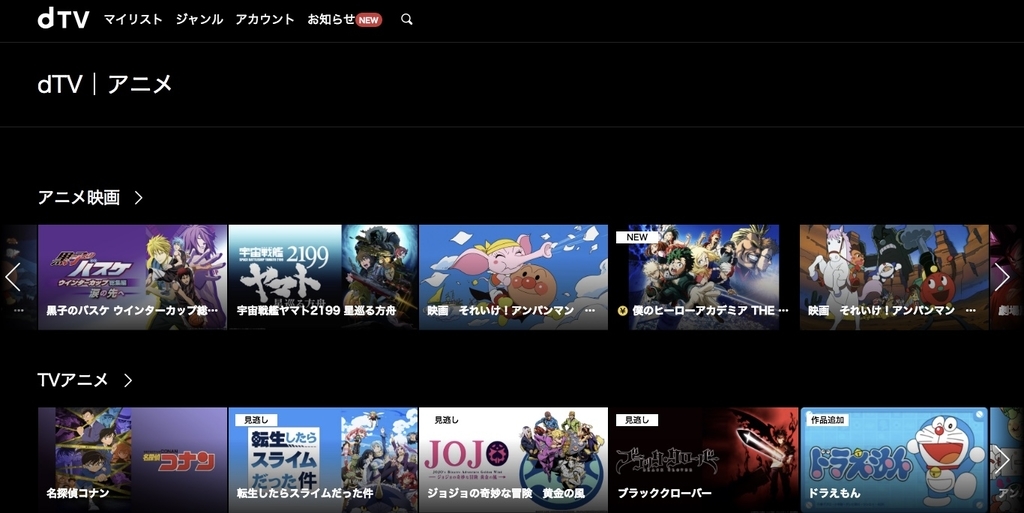Viewport: 1024px width, 513px height.
Task: Open the ドラえもん series thumbnail
Action: (x=894, y=459)
